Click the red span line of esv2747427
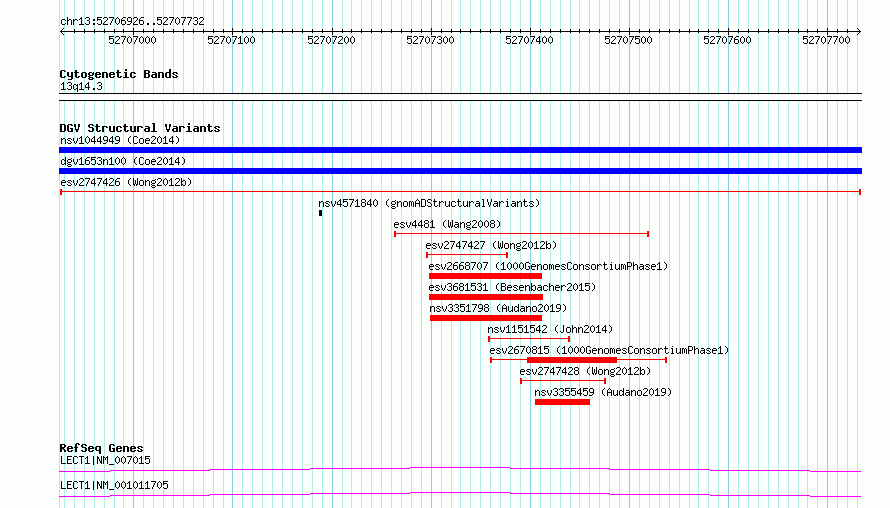The height and width of the screenshot is (508, 890). pyautogui.click(x=467, y=255)
